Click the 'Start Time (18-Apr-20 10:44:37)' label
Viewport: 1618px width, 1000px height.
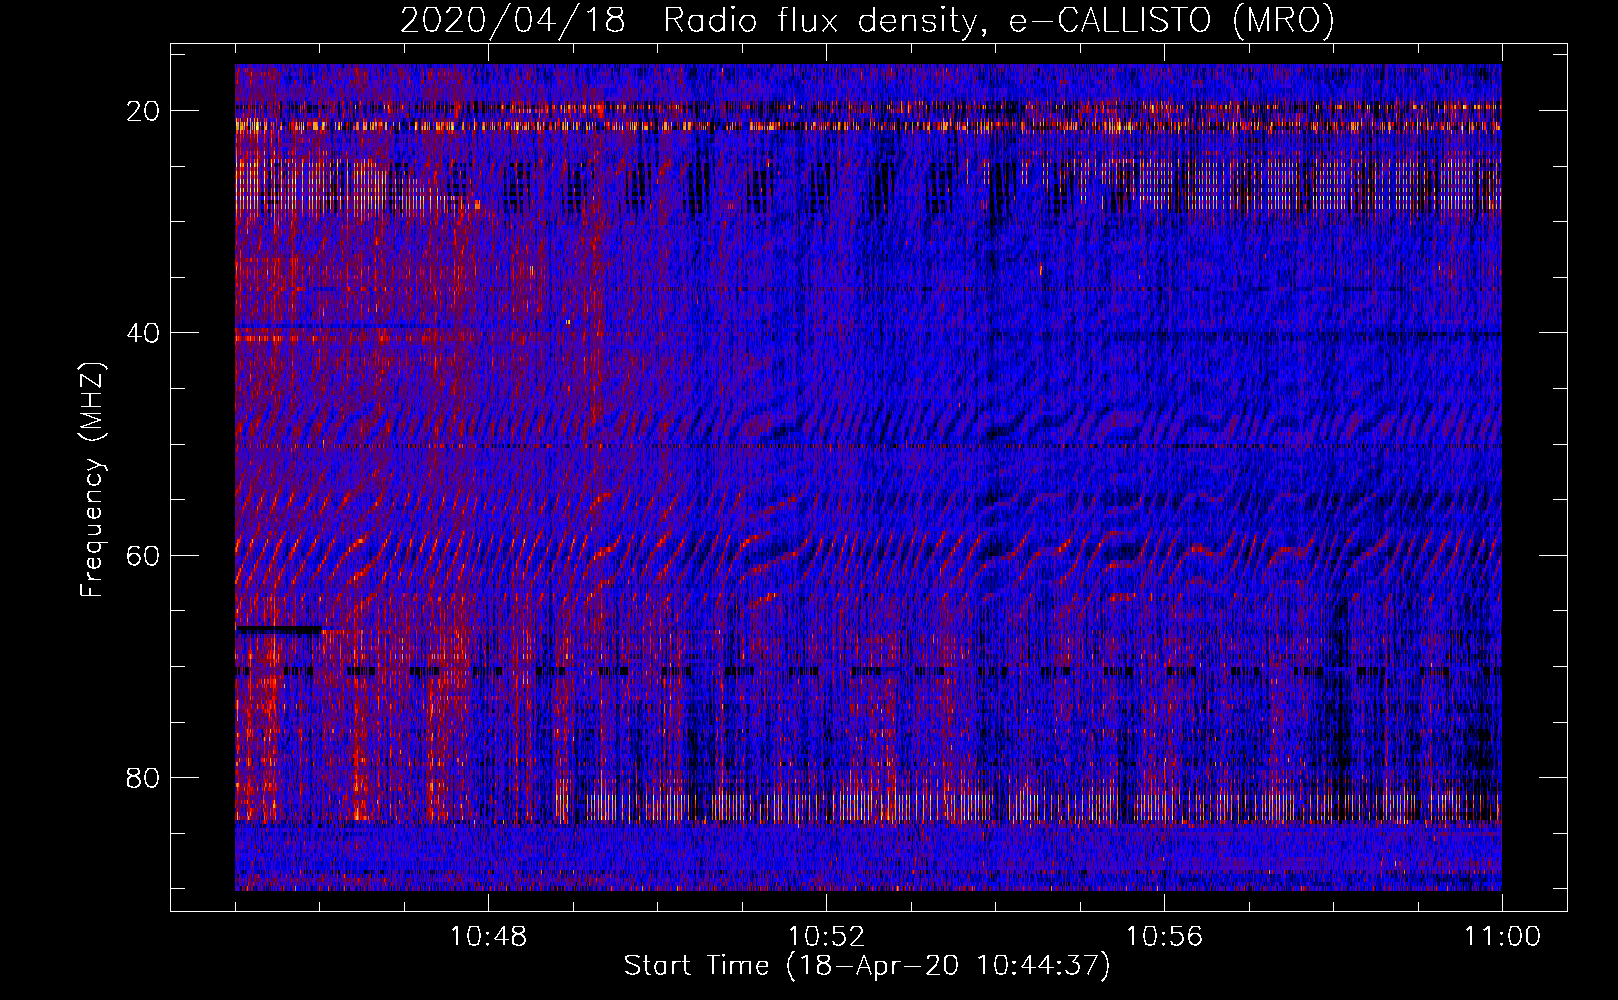867,966
